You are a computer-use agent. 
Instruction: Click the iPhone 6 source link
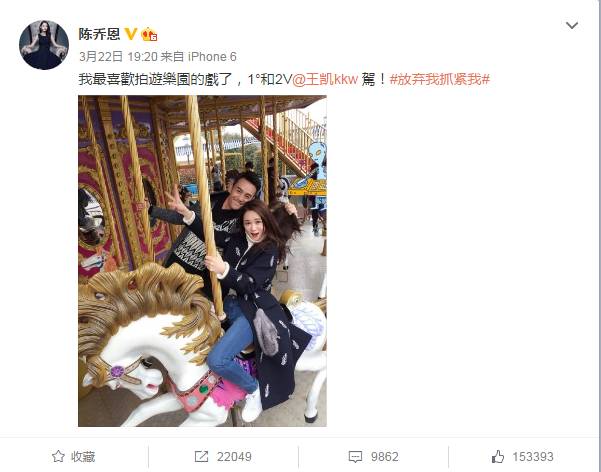click(x=212, y=57)
